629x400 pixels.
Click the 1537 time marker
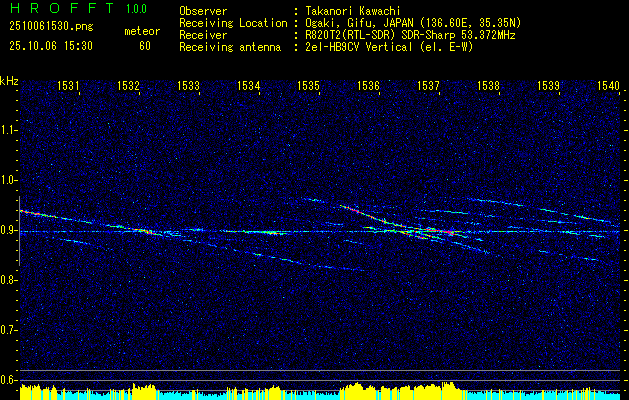428,85
